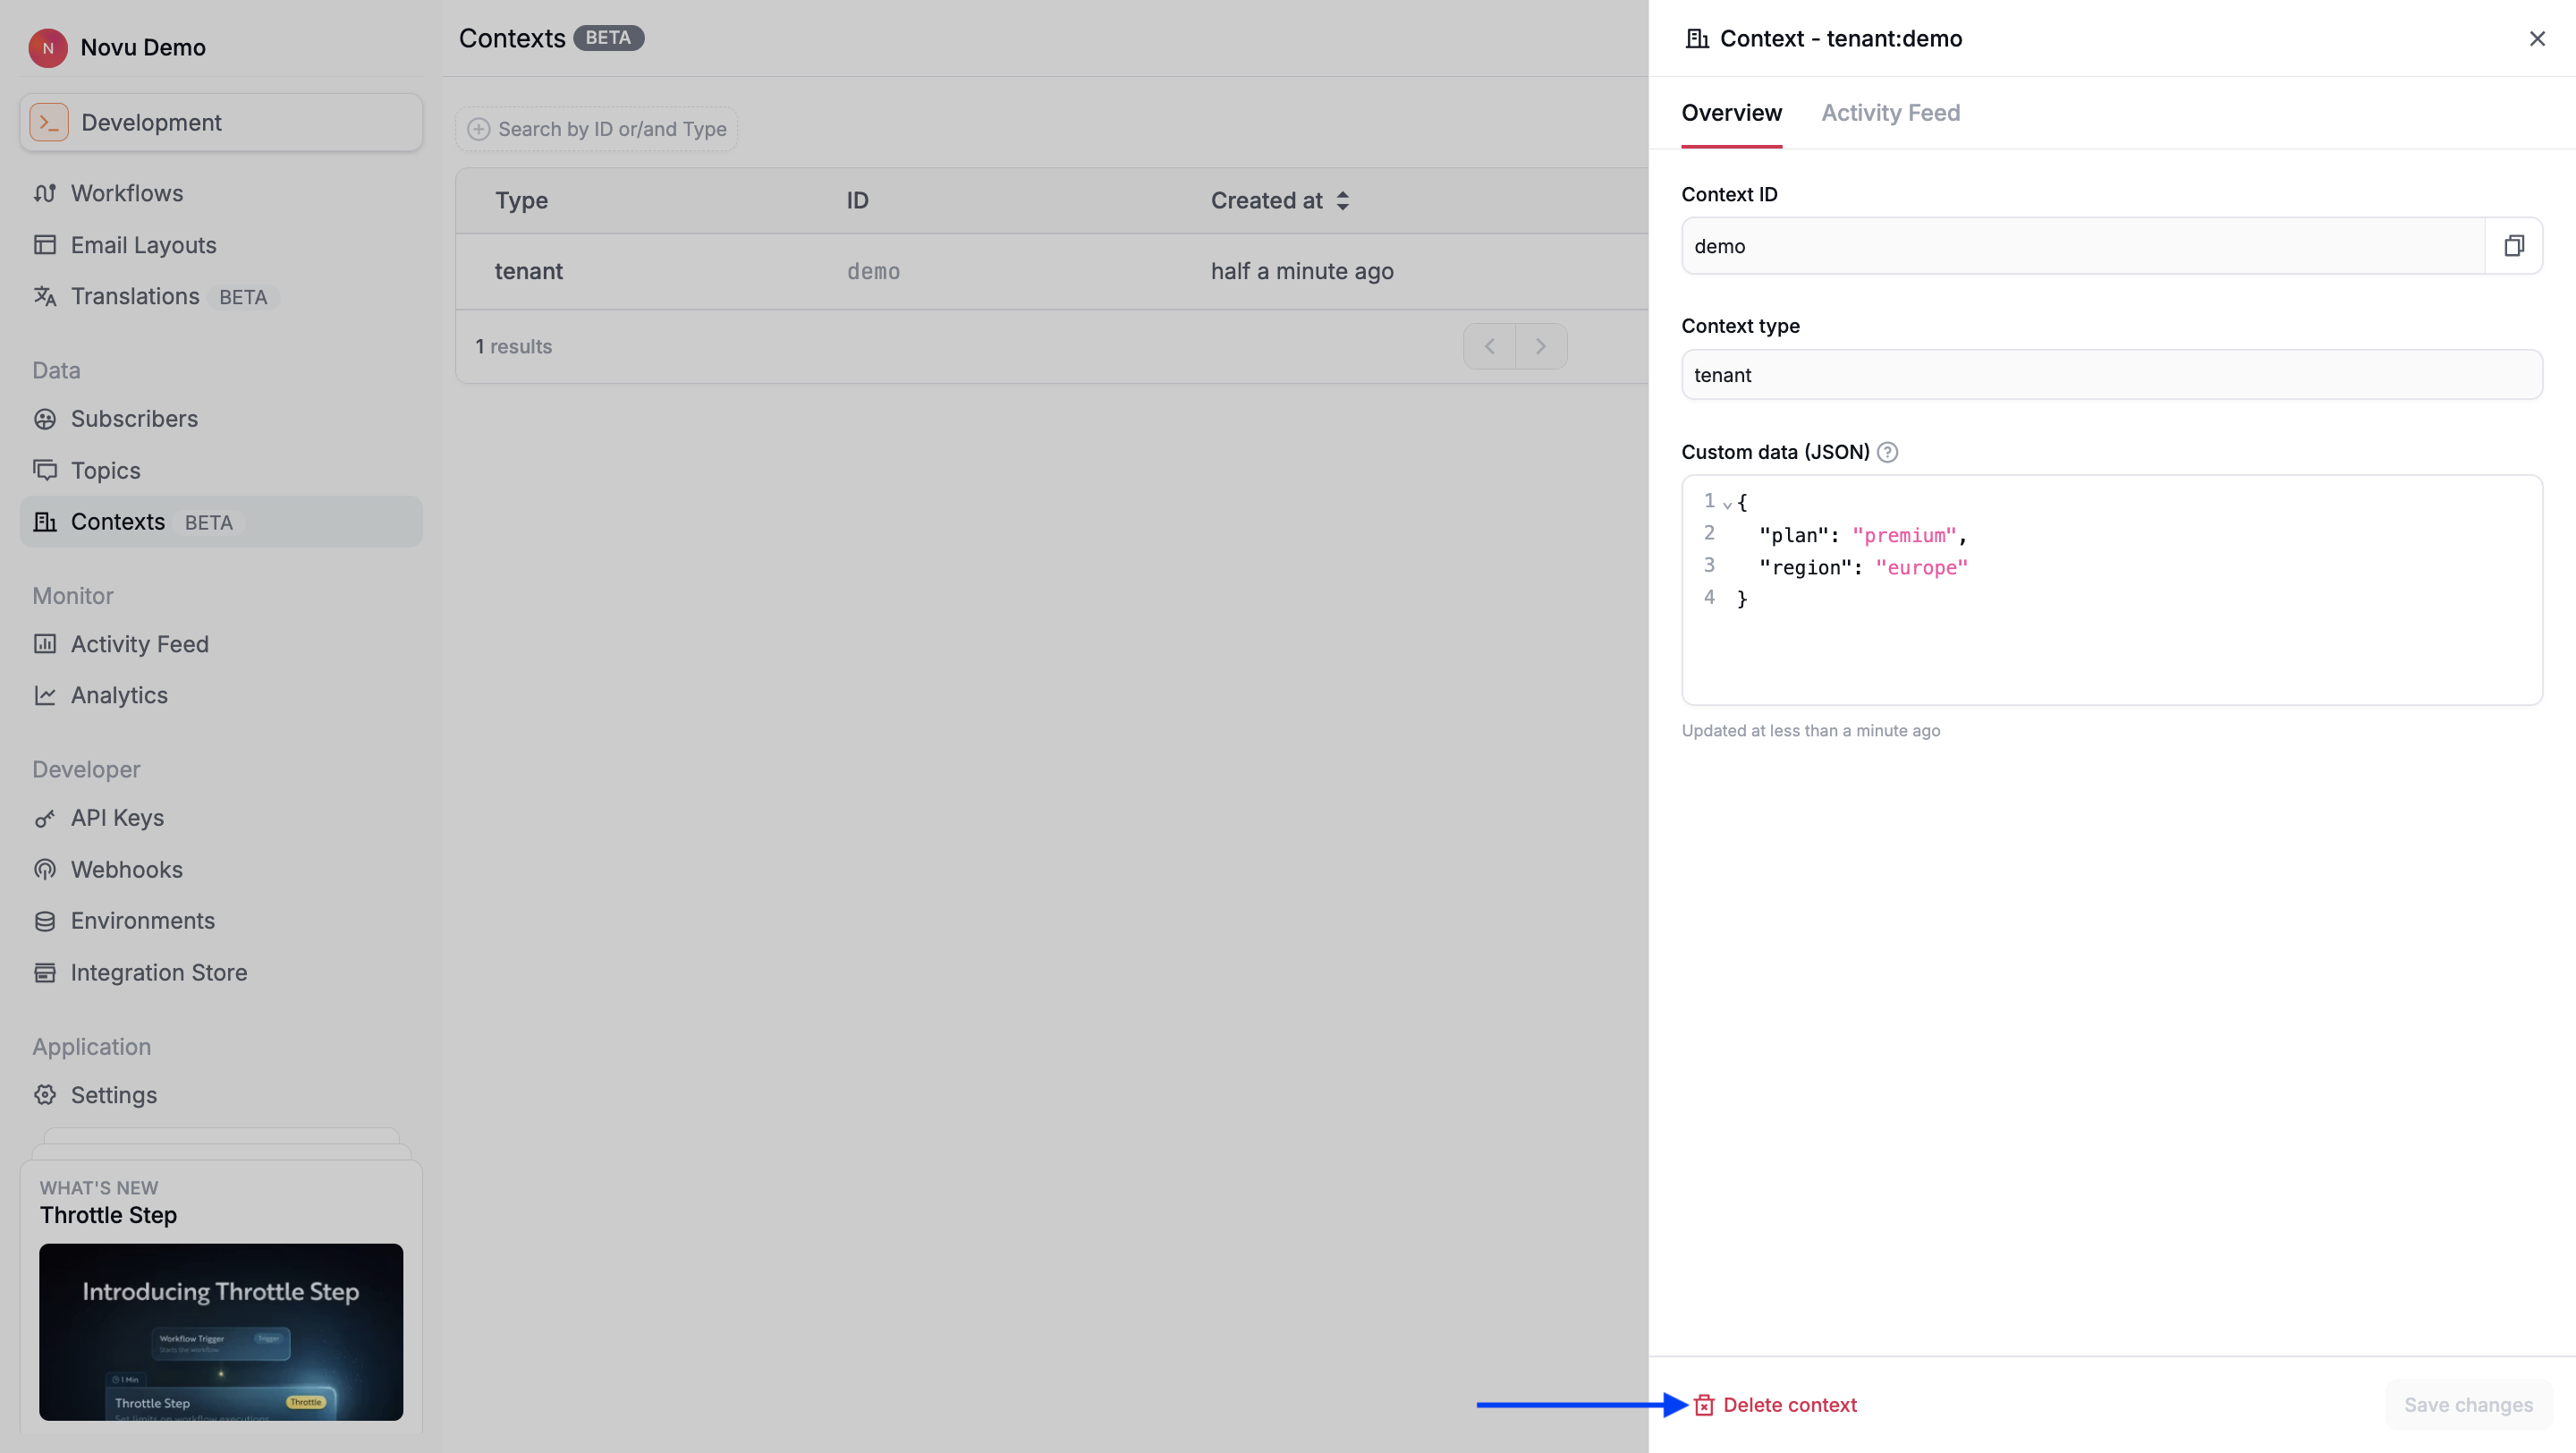Open the Integration Store
This screenshot has width=2576, height=1453.
tap(158, 972)
